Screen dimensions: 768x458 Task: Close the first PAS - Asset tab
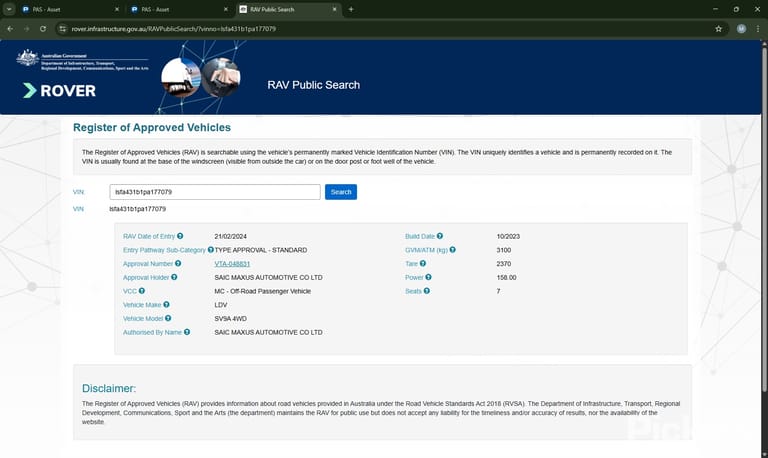[117, 9]
